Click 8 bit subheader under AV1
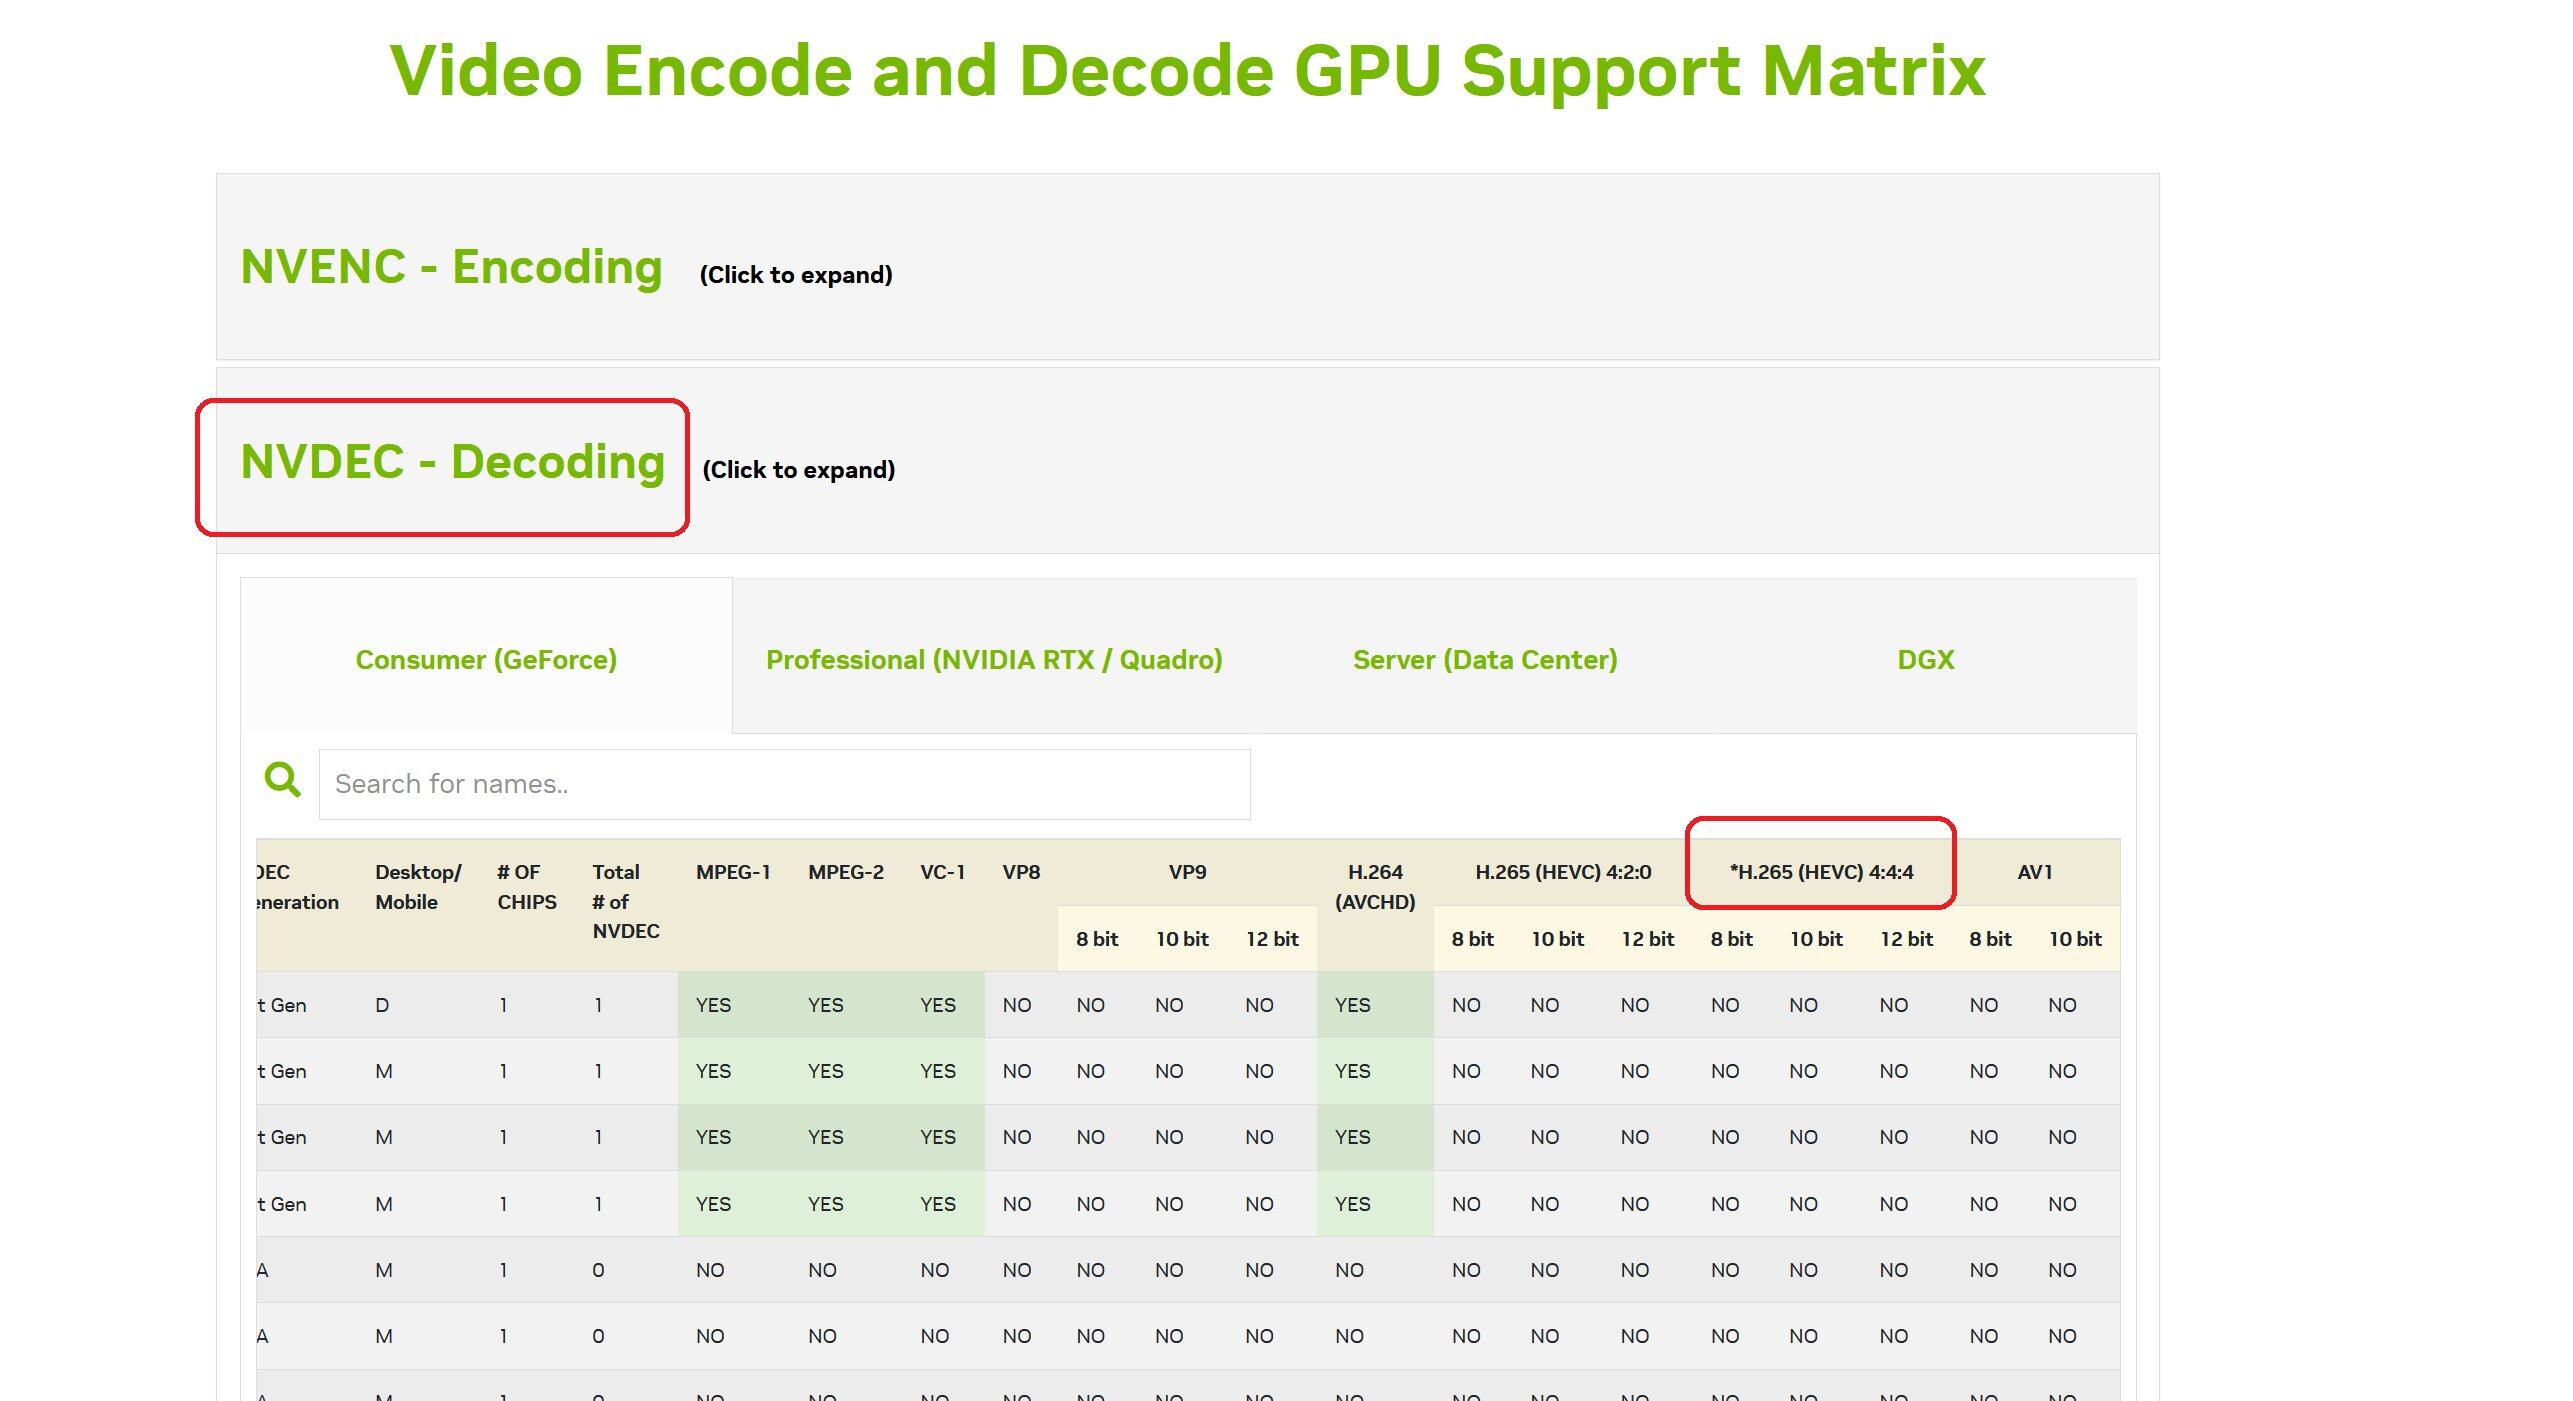The width and height of the screenshot is (2573, 1401). tap(1990, 939)
